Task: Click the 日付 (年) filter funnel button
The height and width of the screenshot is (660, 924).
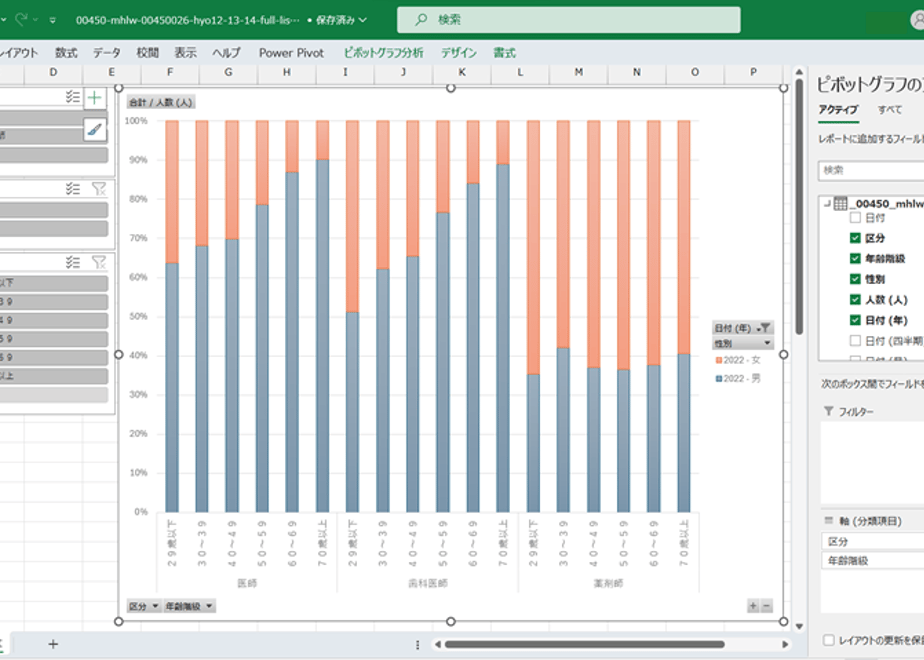Action: (x=764, y=328)
